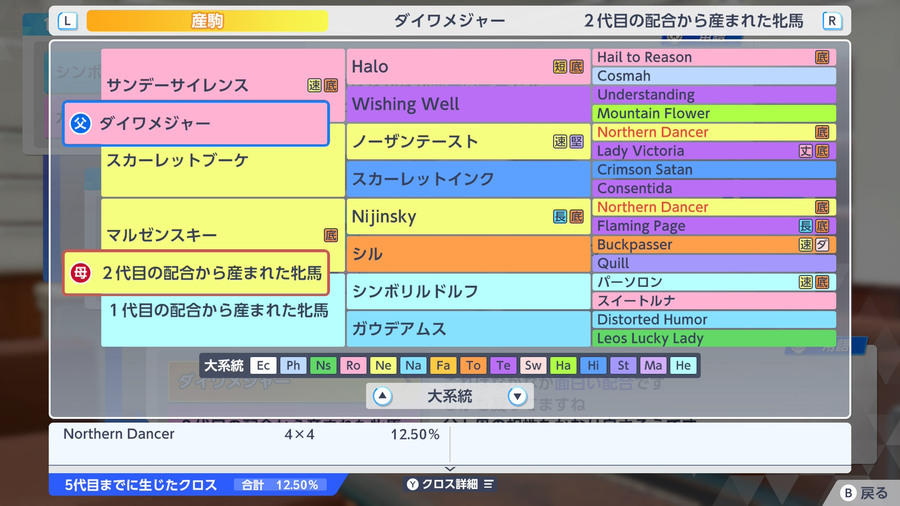Click the Ph lineage color swatch
This screenshot has height=506, width=900.
293,365
